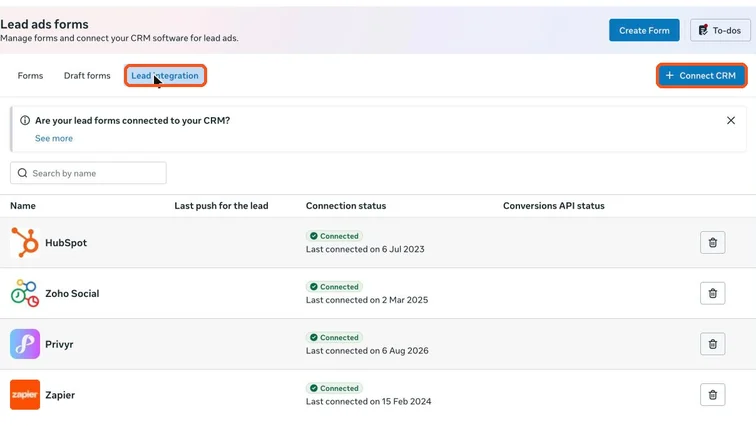Switch to the Draft forms tab
The width and height of the screenshot is (756, 426).
(x=87, y=76)
